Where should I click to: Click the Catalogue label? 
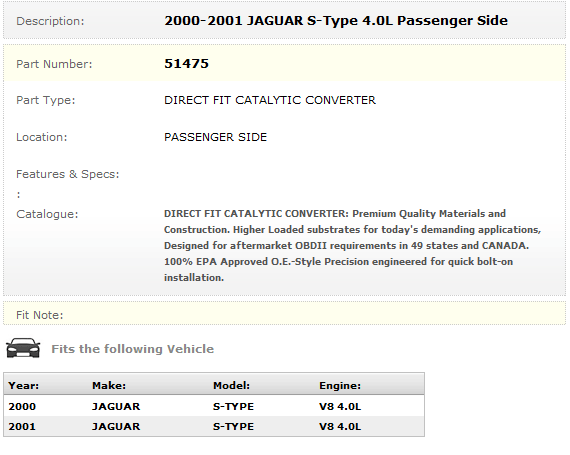click(47, 214)
